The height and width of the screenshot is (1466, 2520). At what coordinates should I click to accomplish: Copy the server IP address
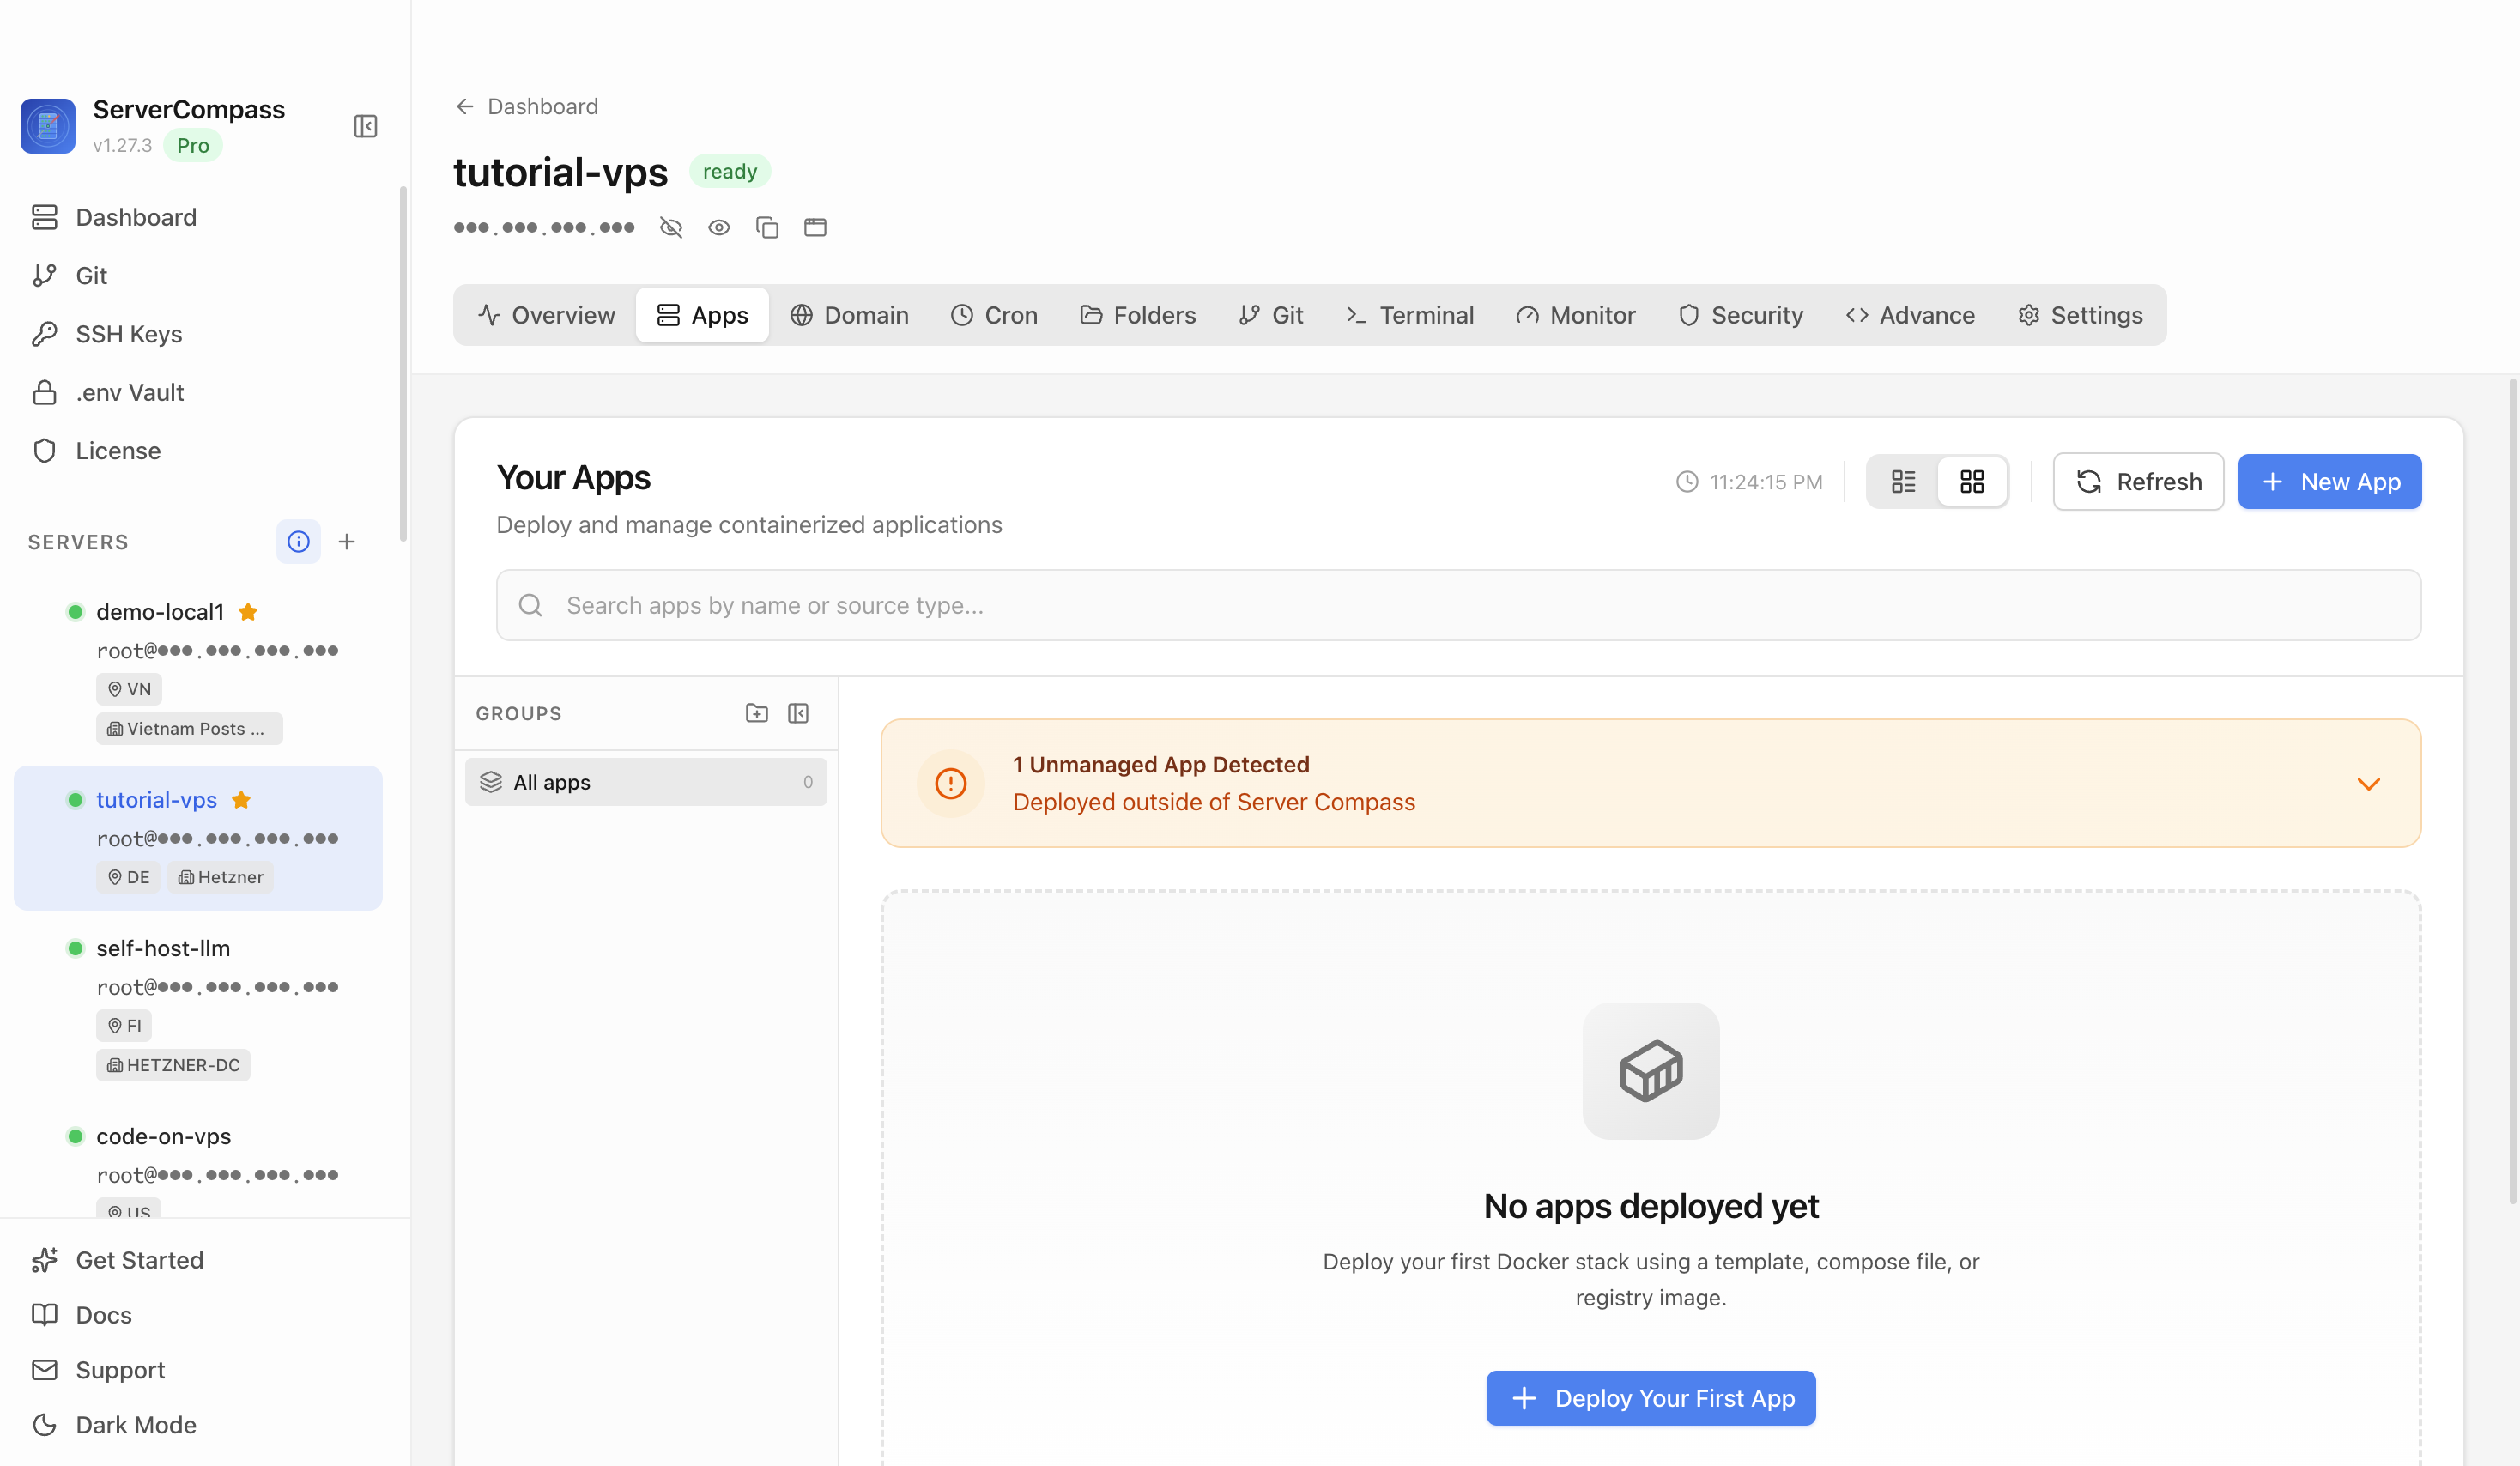[767, 228]
